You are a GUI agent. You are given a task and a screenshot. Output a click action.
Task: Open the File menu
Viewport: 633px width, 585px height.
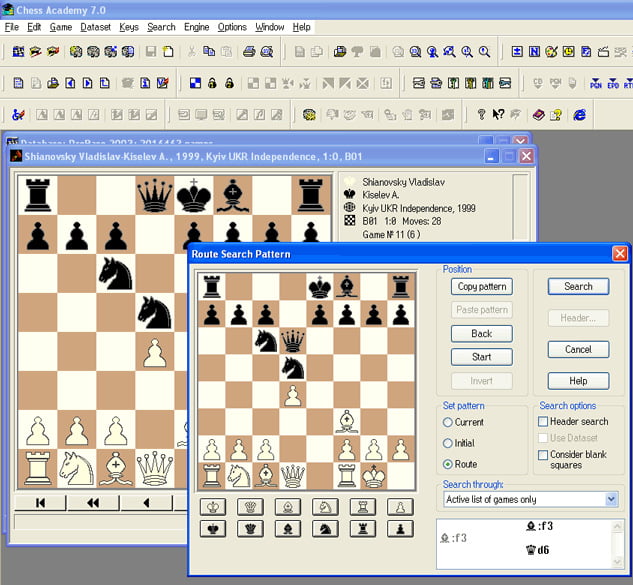pos(12,27)
